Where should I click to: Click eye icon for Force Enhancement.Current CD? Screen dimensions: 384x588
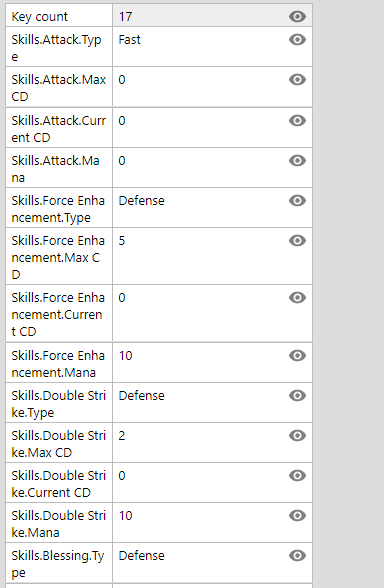pyautogui.click(x=297, y=298)
